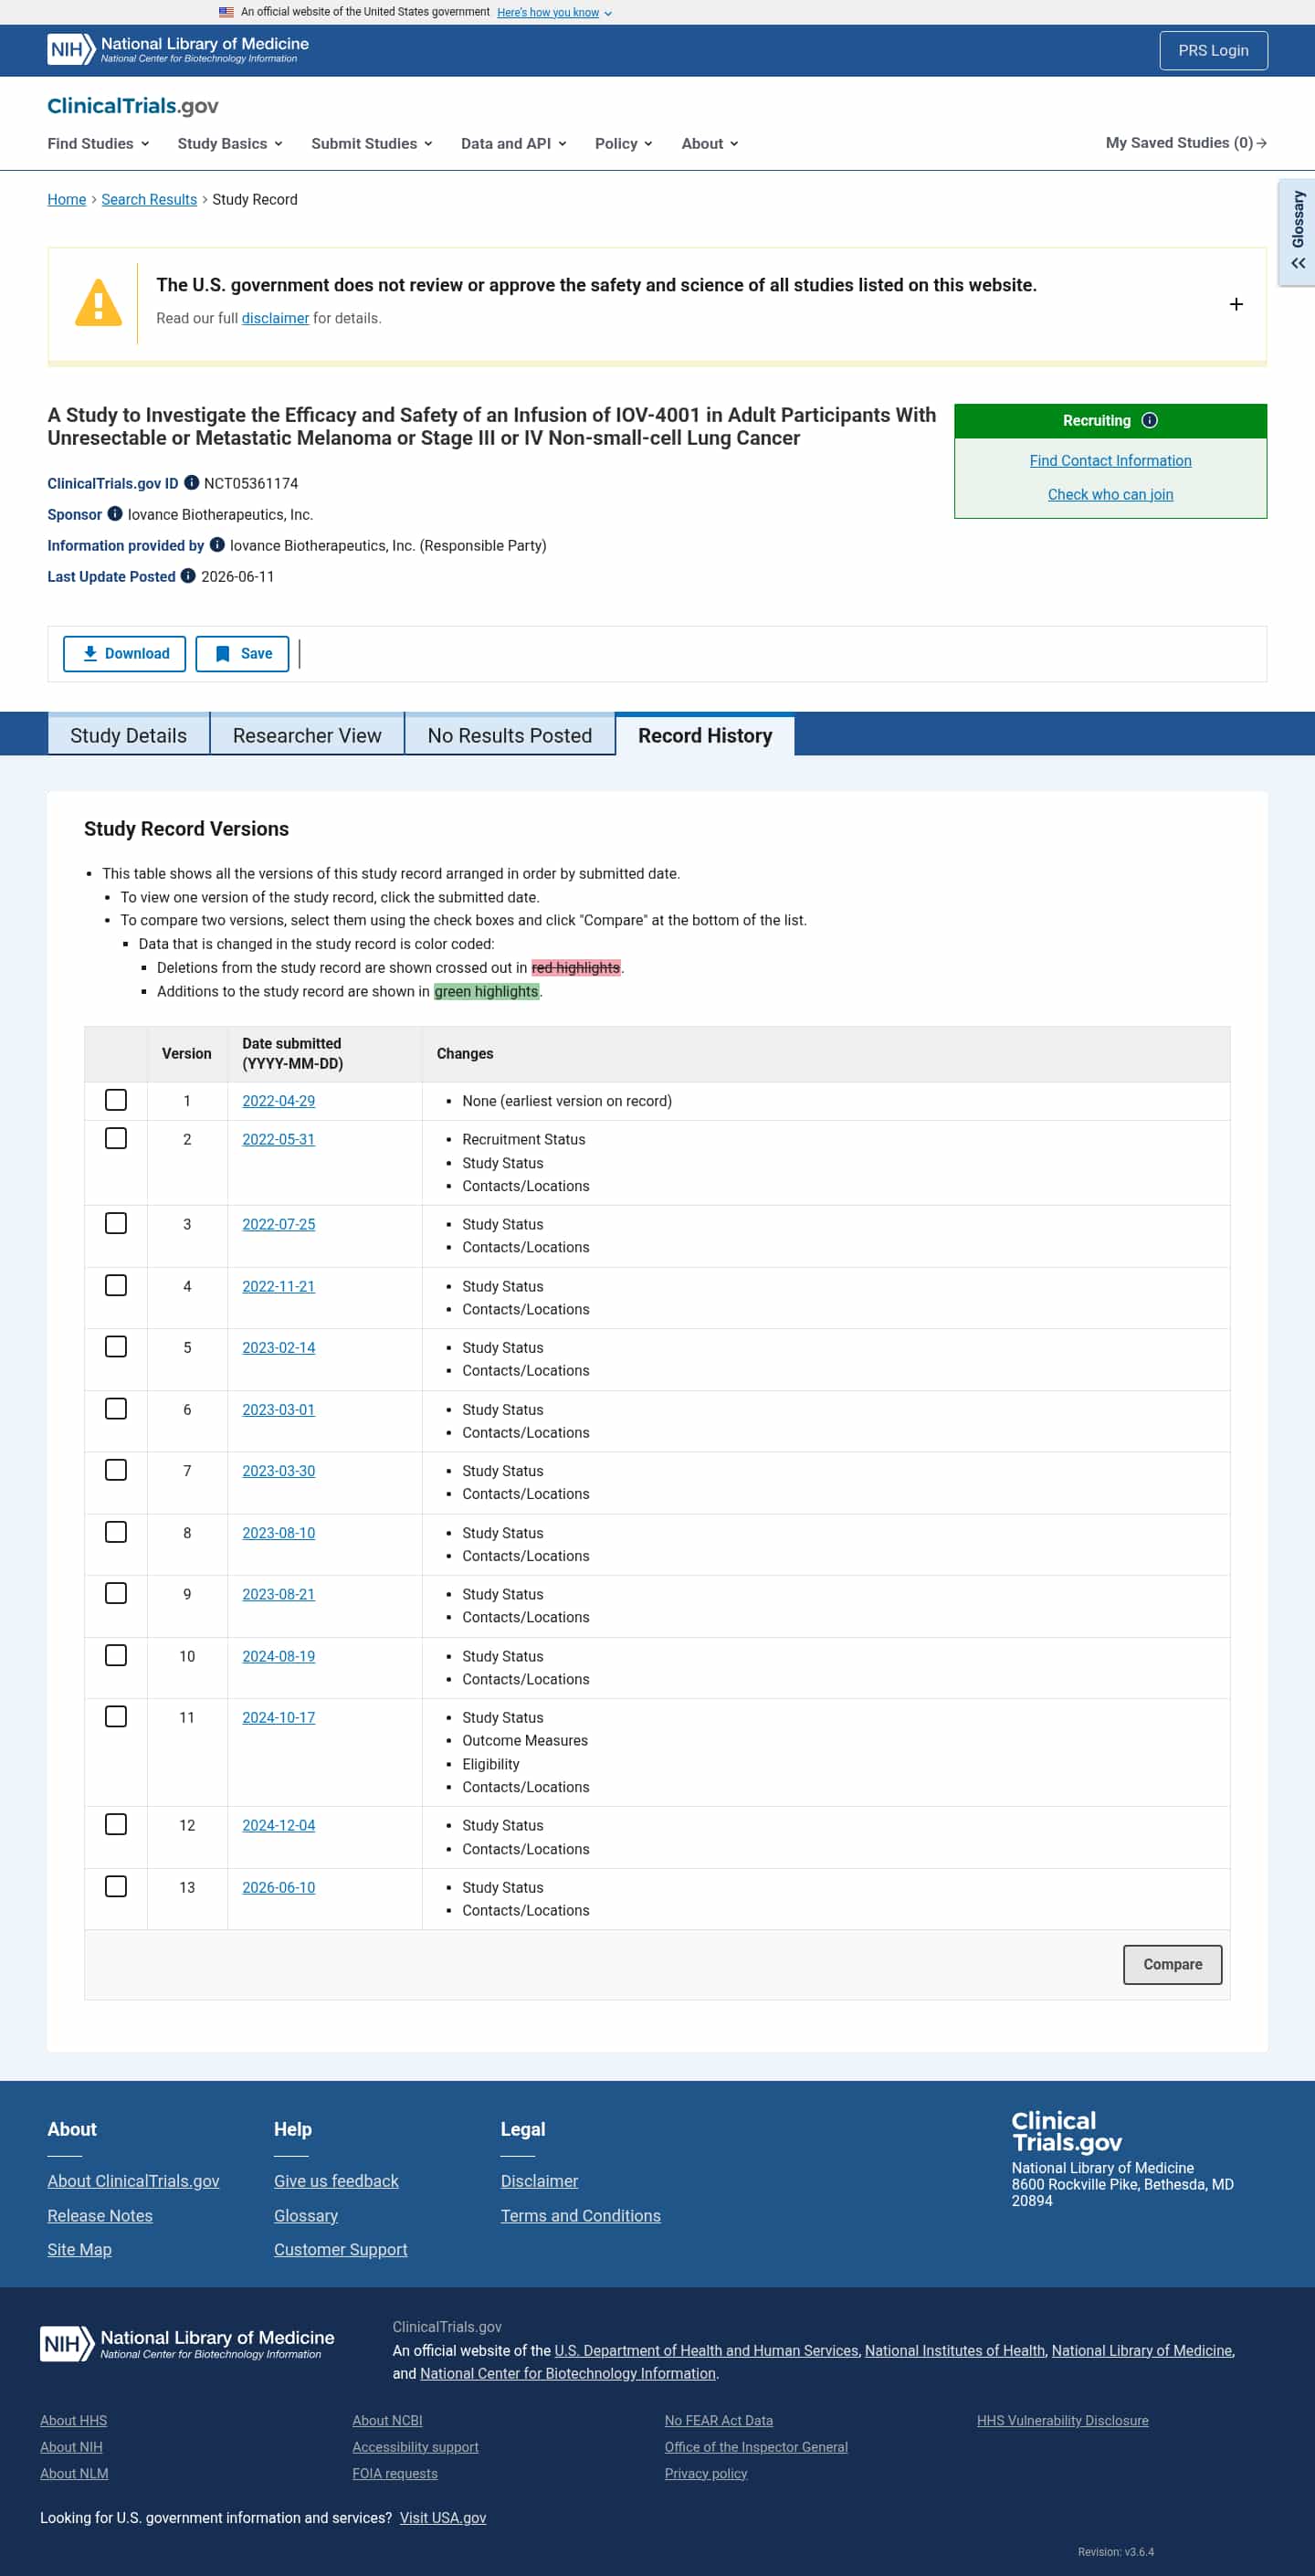Screen dimensions: 1315x2576
Task: Open version dated 2022-04-29
Action: point(278,1101)
